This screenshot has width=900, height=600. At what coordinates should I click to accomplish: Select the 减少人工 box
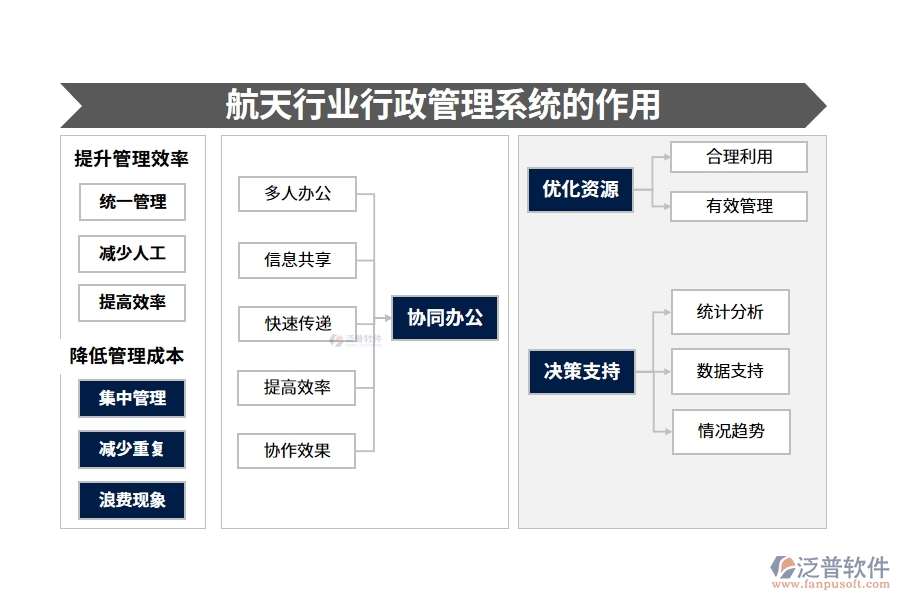pyautogui.click(x=132, y=254)
